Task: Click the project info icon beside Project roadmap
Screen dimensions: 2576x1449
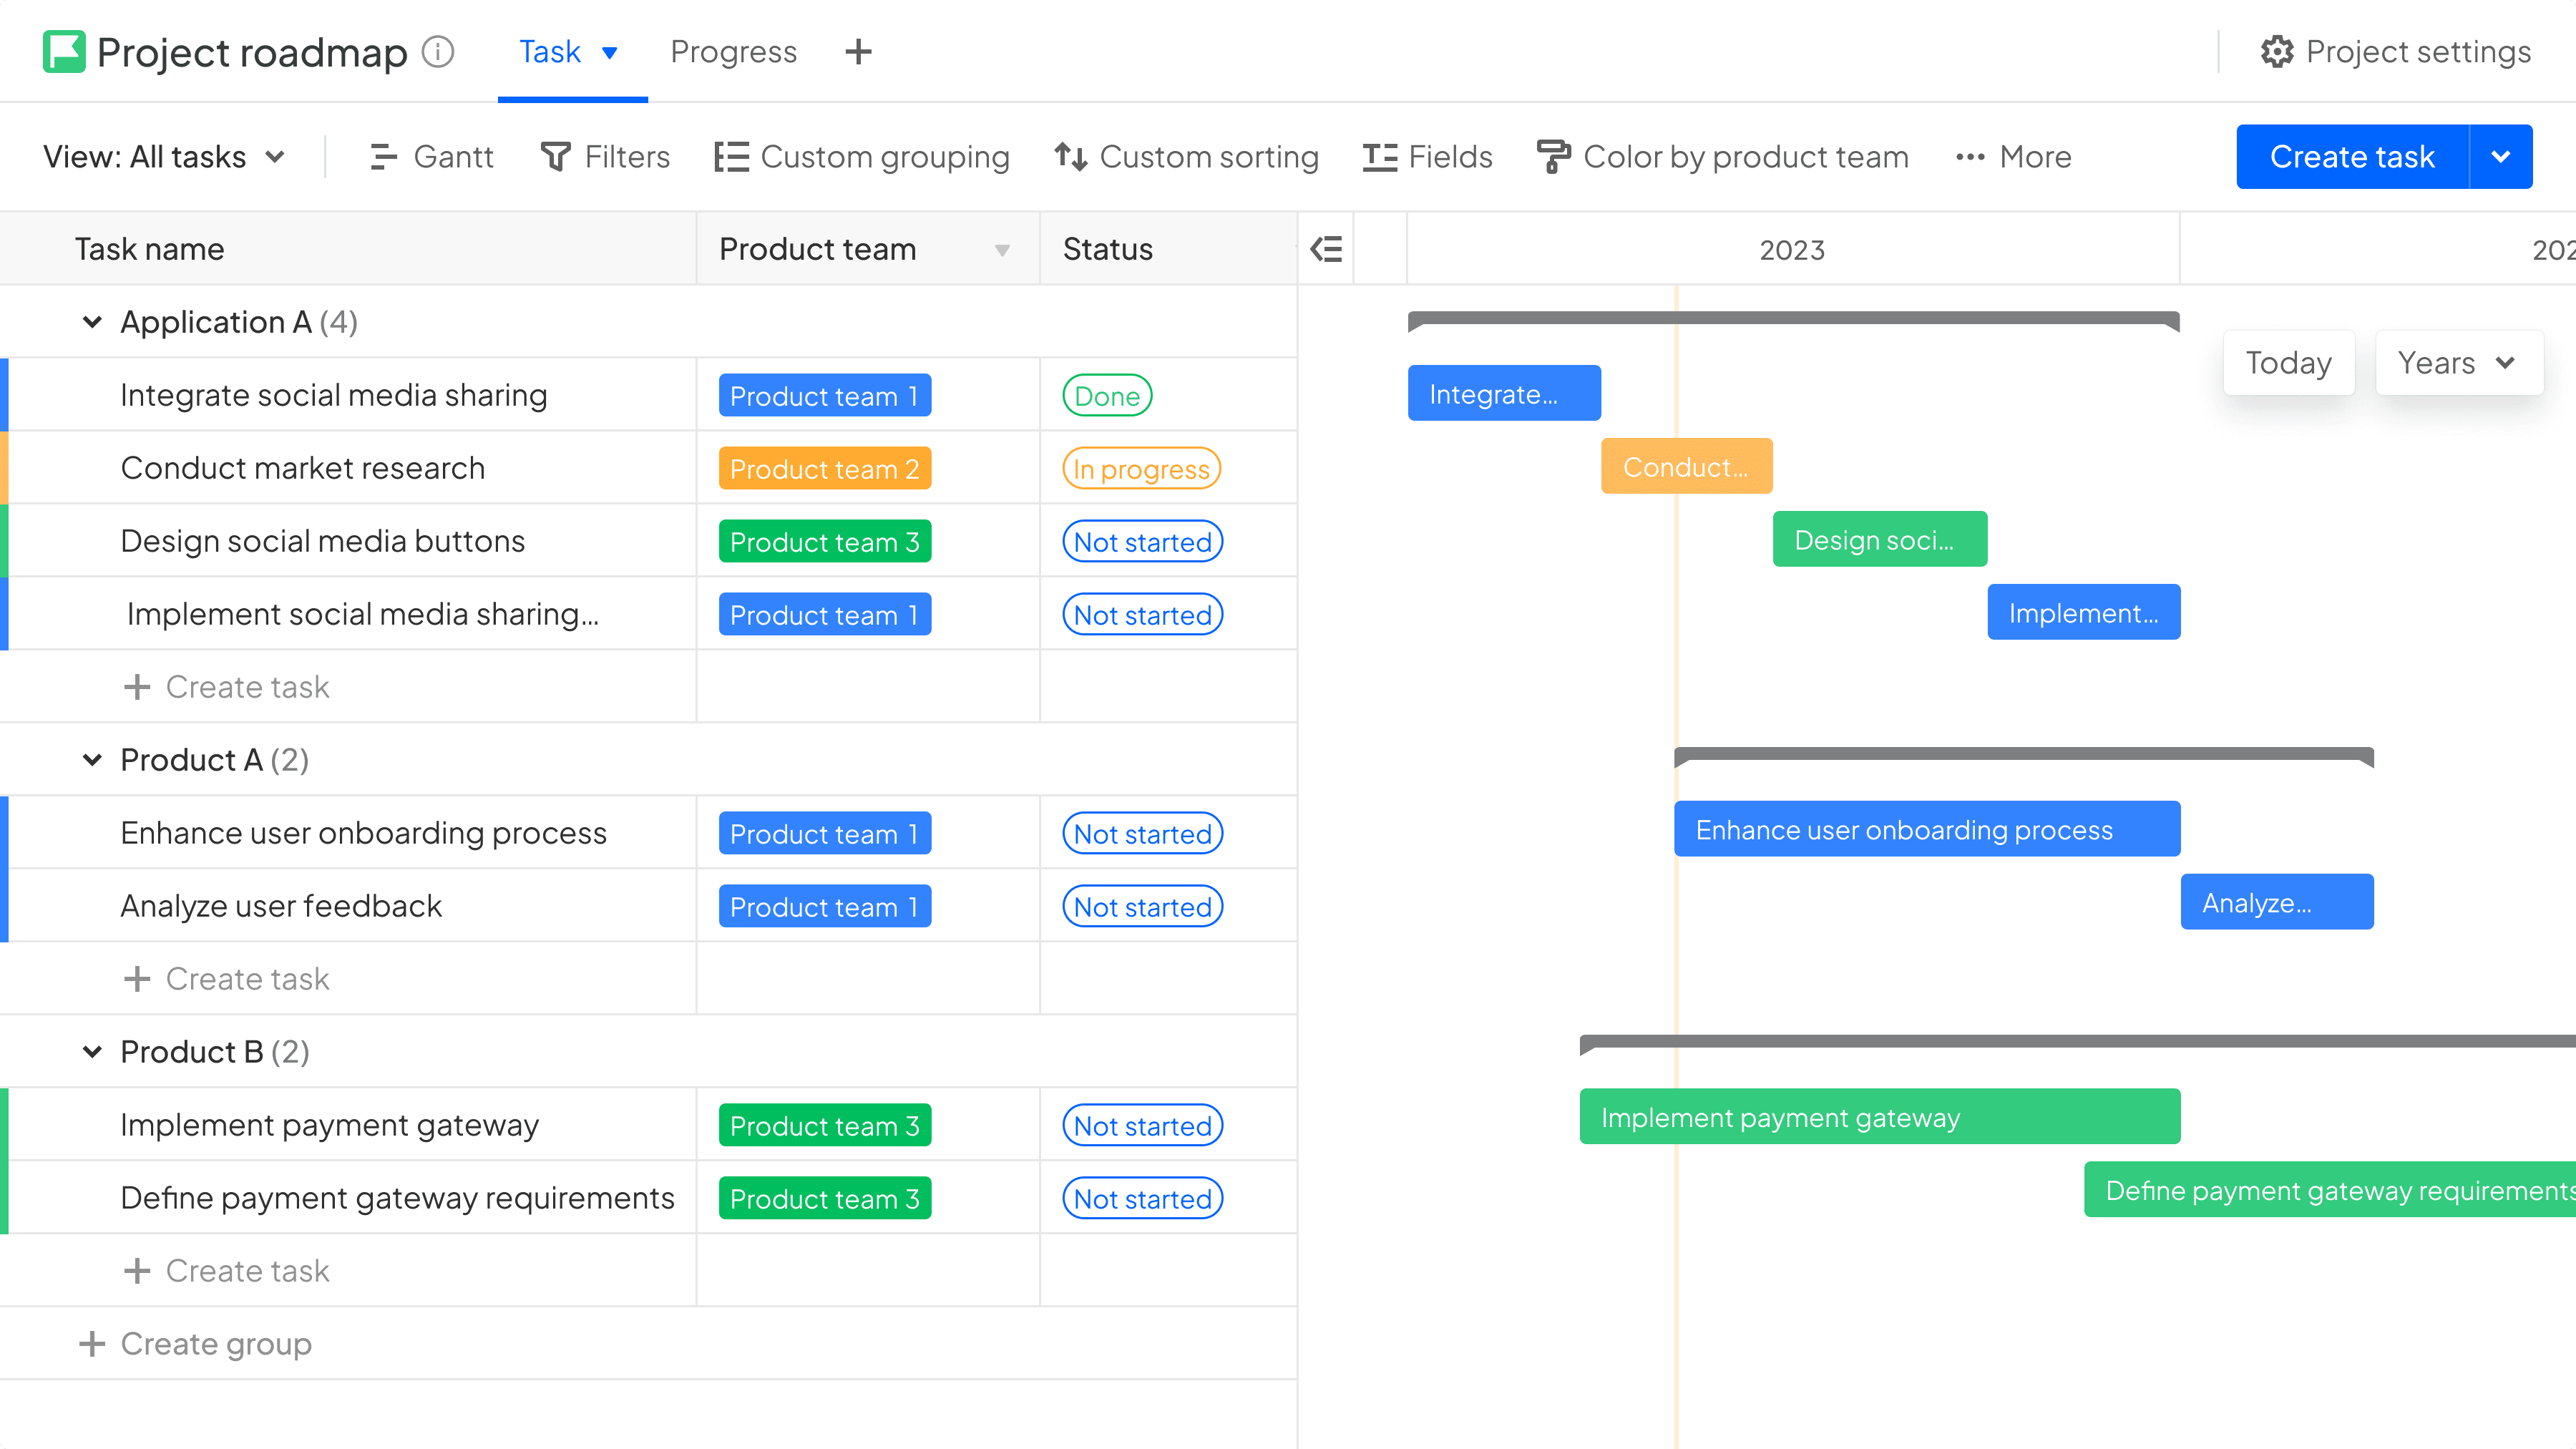Action: coord(438,52)
